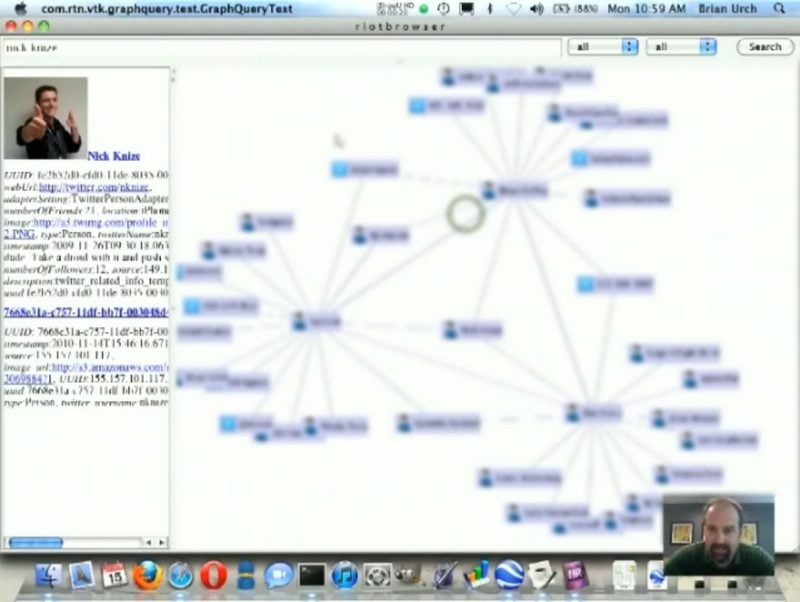Open the first 'all' filter dropdown
This screenshot has width=800, height=602.
pos(602,47)
